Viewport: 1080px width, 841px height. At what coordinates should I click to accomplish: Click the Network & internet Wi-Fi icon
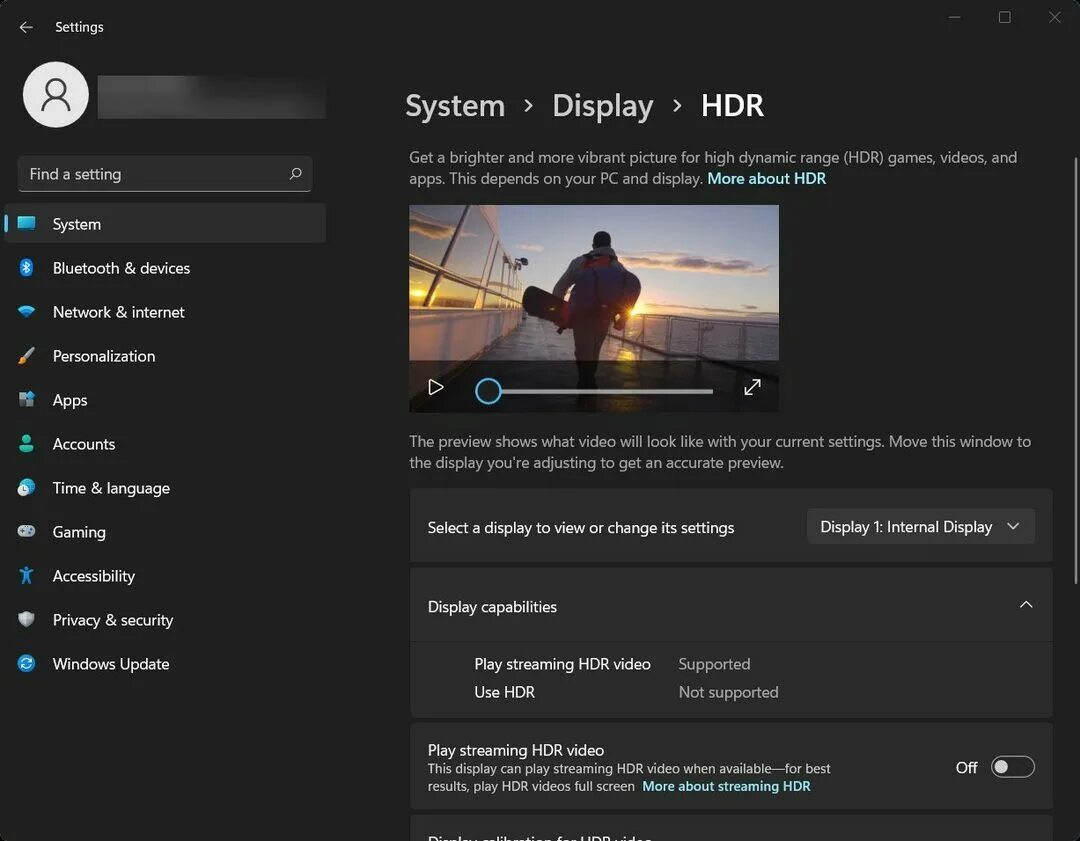pos(26,311)
